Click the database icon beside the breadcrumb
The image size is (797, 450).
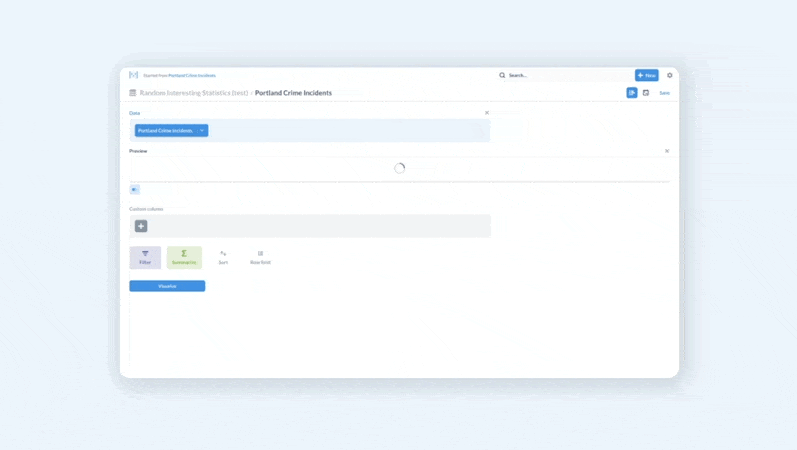click(x=133, y=93)
